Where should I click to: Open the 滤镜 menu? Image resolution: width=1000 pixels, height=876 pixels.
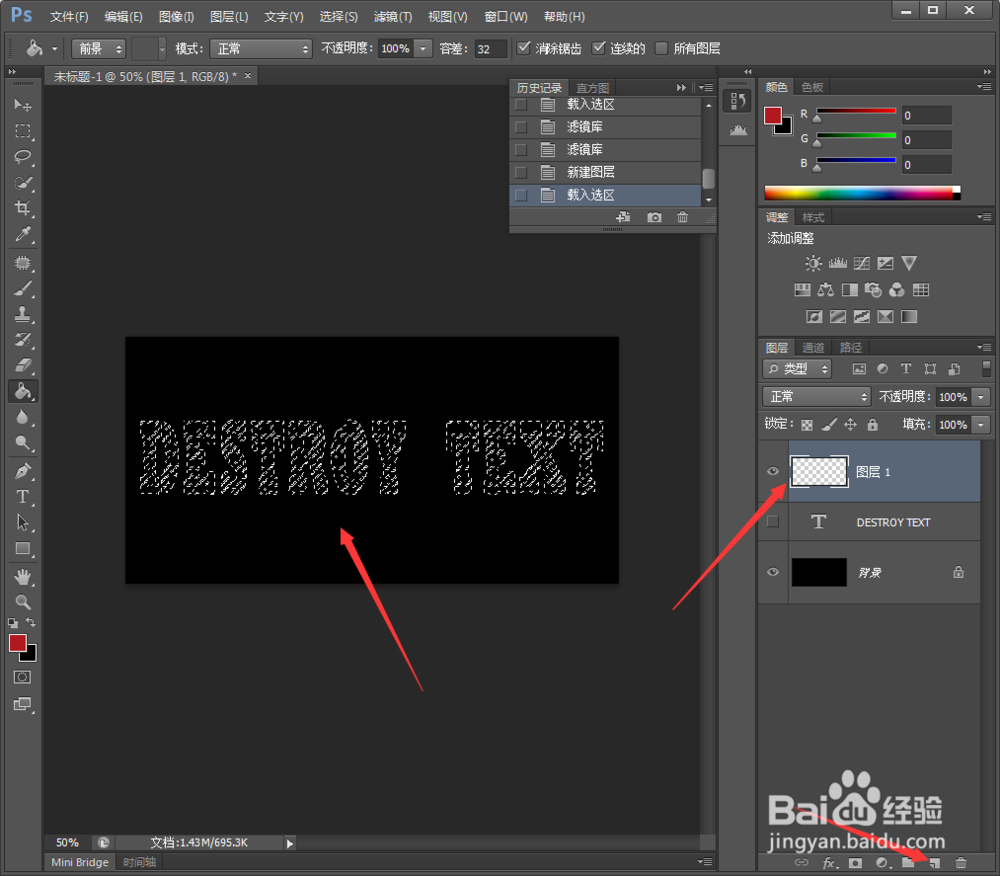(392, 16)
